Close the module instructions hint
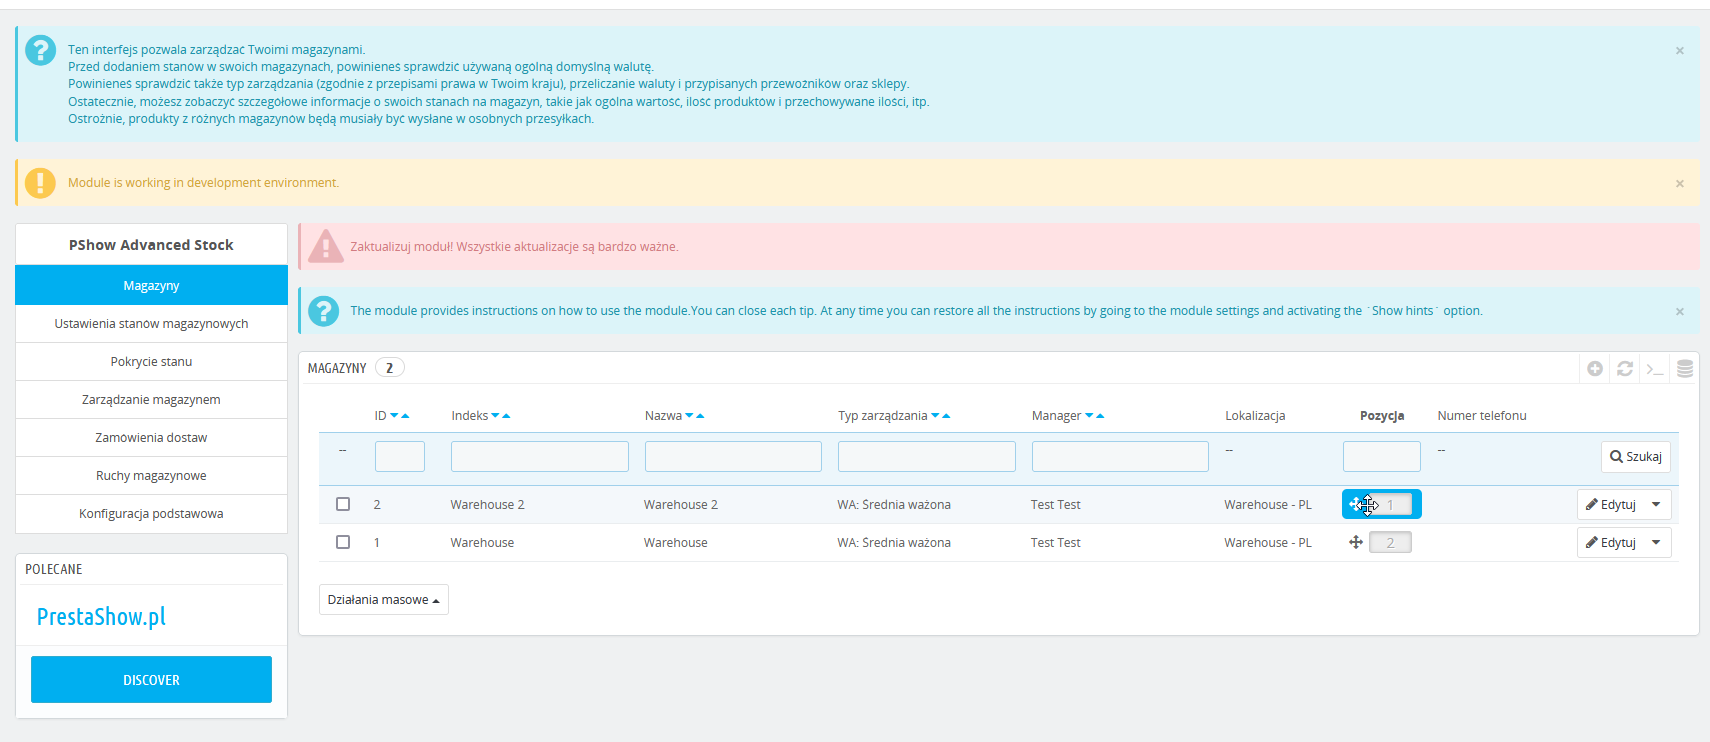 (x=1680, y=311)
